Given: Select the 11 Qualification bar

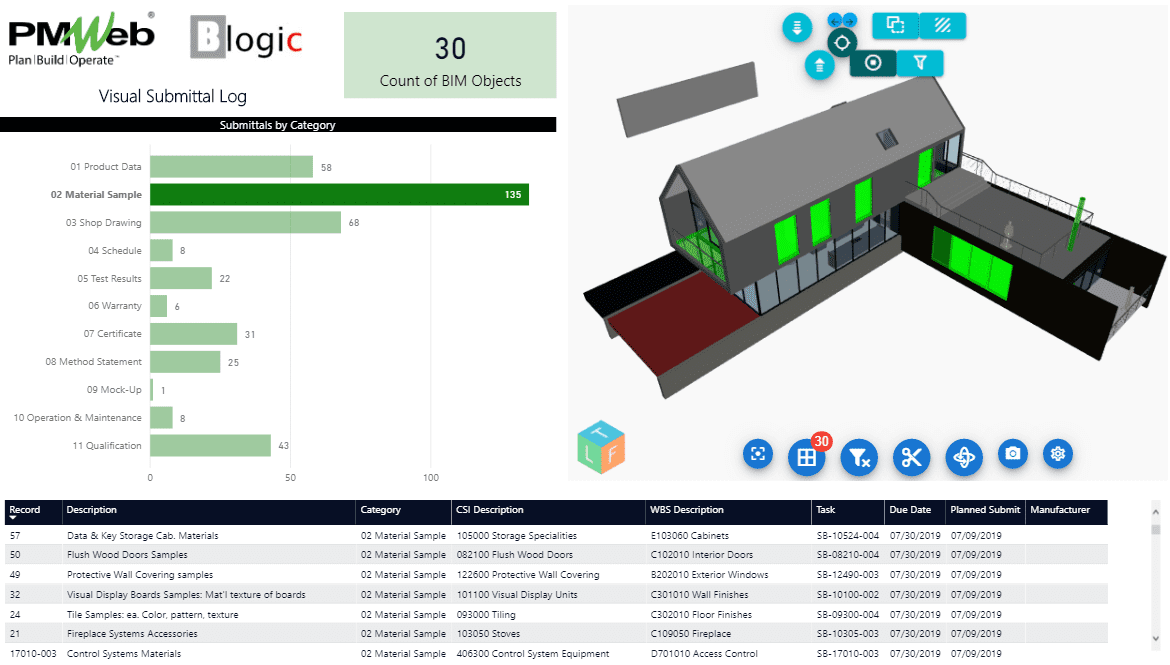Looking at the screenshot, I should pyautogui.click(x=210, y=446).
